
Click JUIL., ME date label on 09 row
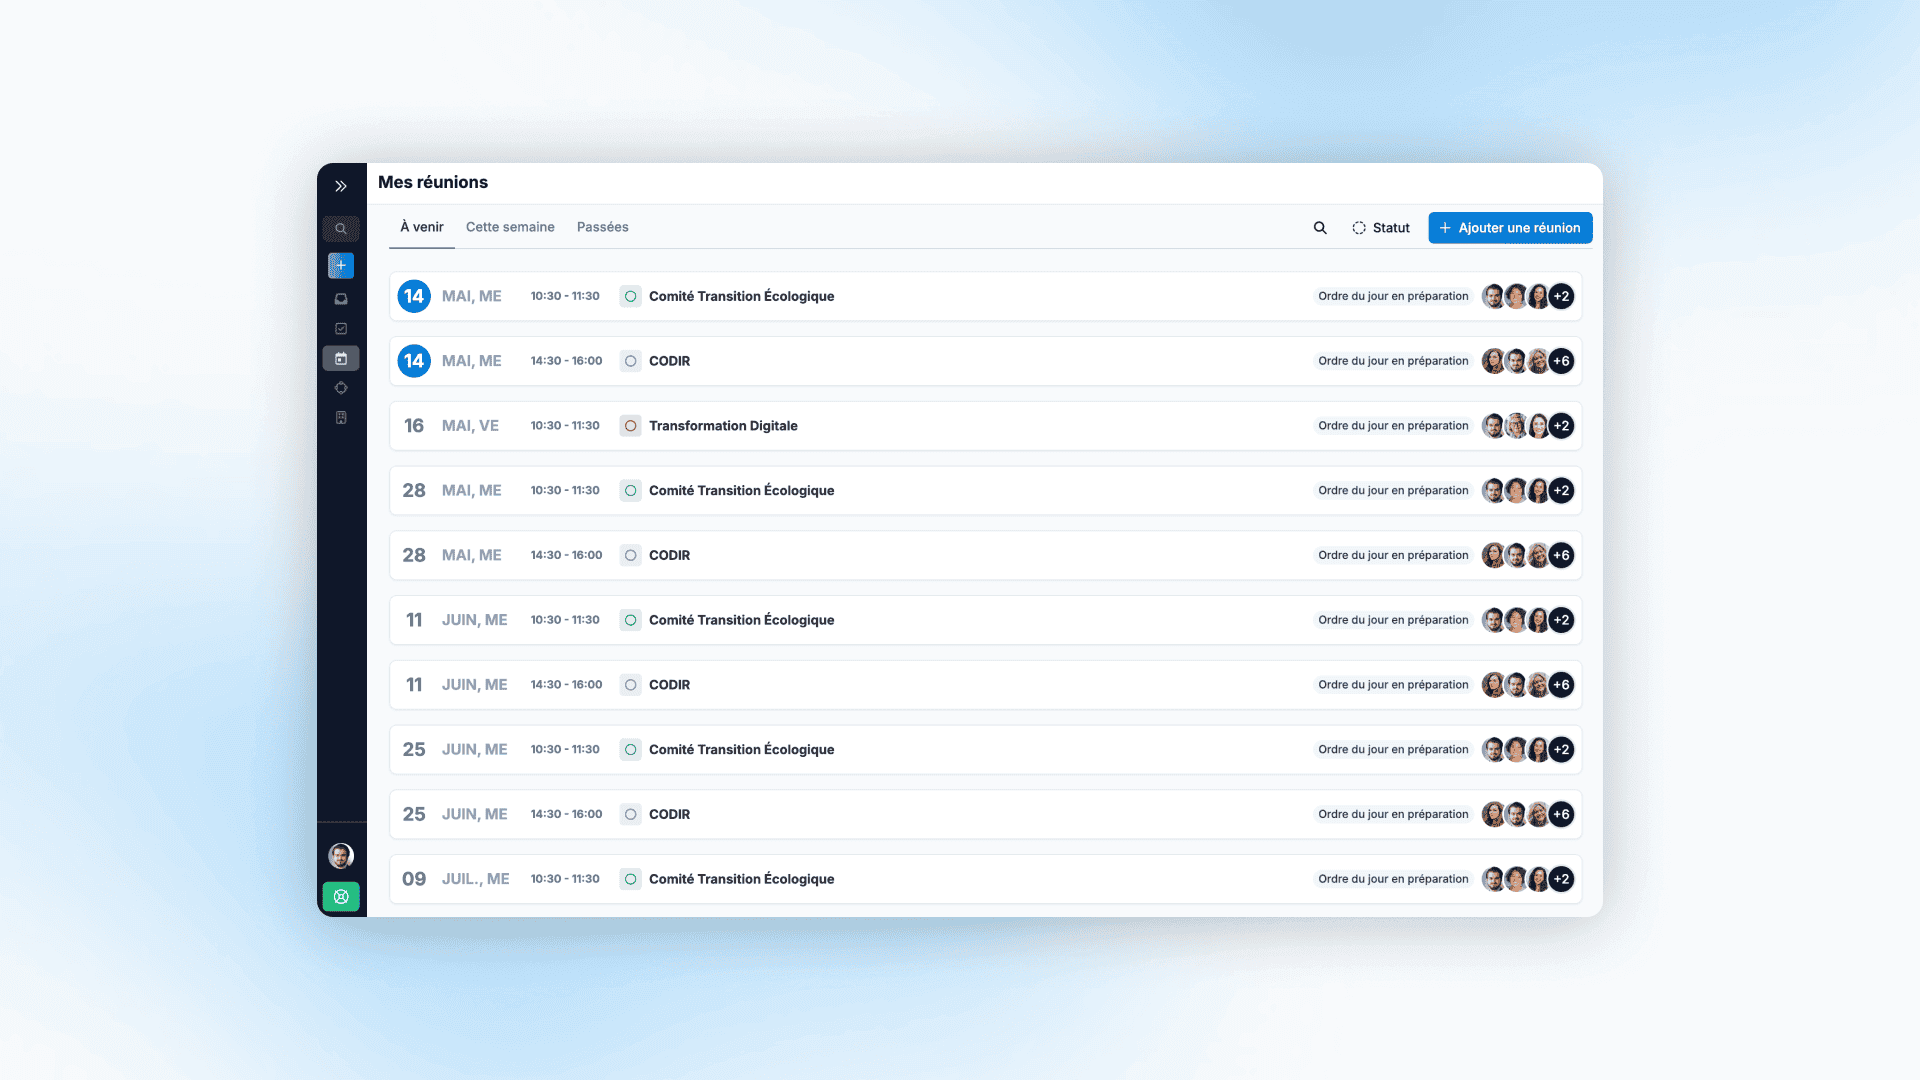point(475,879)
